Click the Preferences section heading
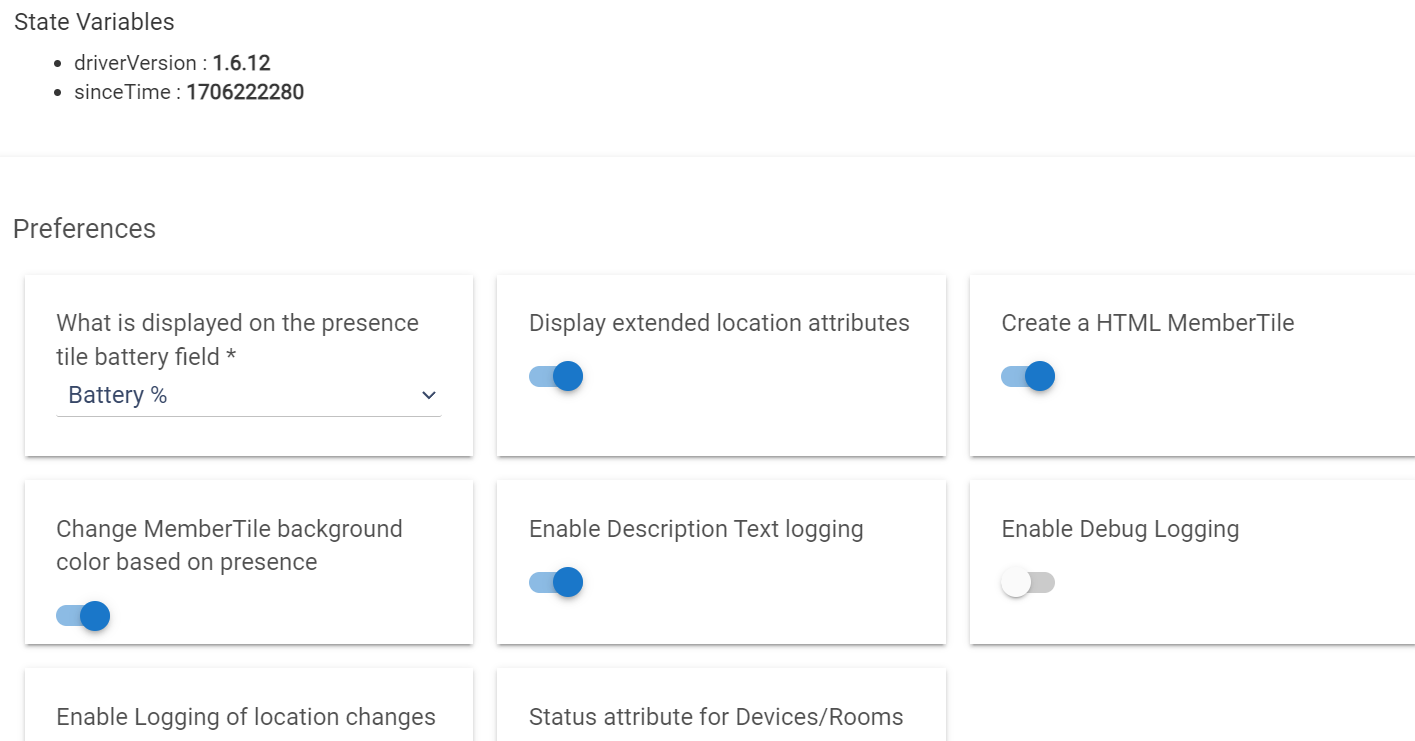The width and height of the screenshot is (1415, 741). [84, 229]
